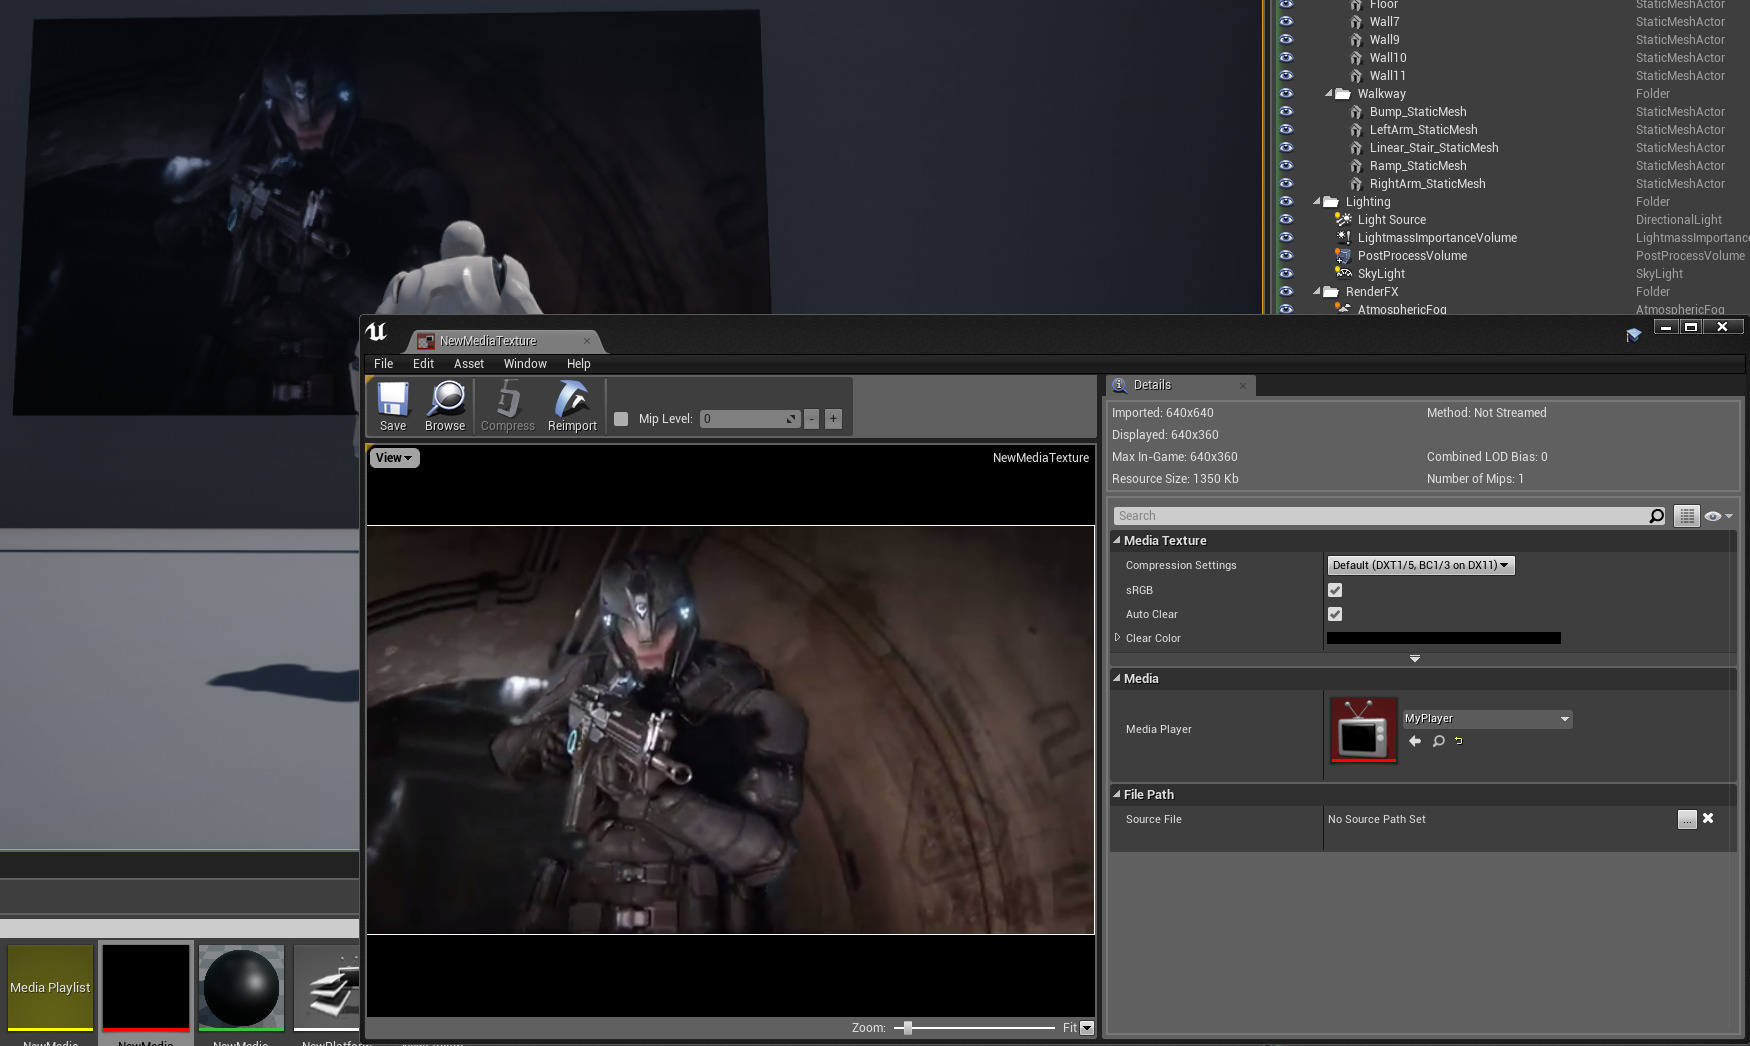This screenshot has height=1046, width=1750.
Task: Uncheck the sRGB checkbox
Action: click(1335, 590)
